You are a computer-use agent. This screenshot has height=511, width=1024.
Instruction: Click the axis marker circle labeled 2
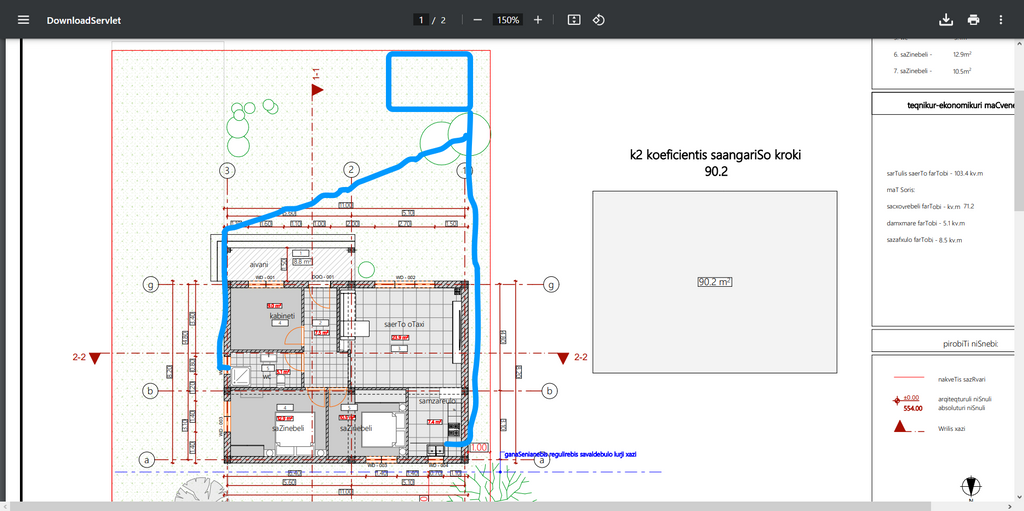pyautogui.click(x=352, y=171)
